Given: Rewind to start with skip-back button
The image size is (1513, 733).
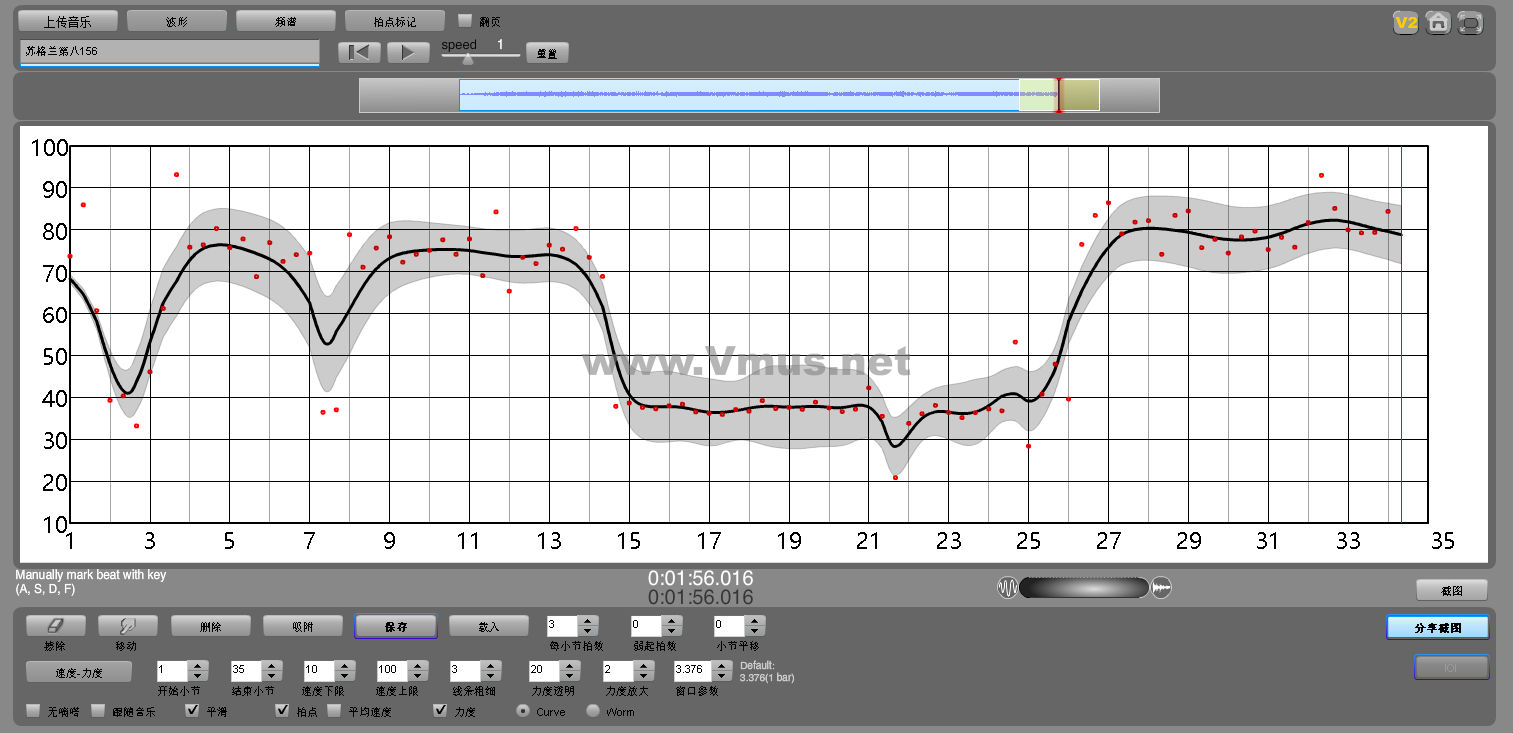Looking at the screenshot, I should point(359,53).
